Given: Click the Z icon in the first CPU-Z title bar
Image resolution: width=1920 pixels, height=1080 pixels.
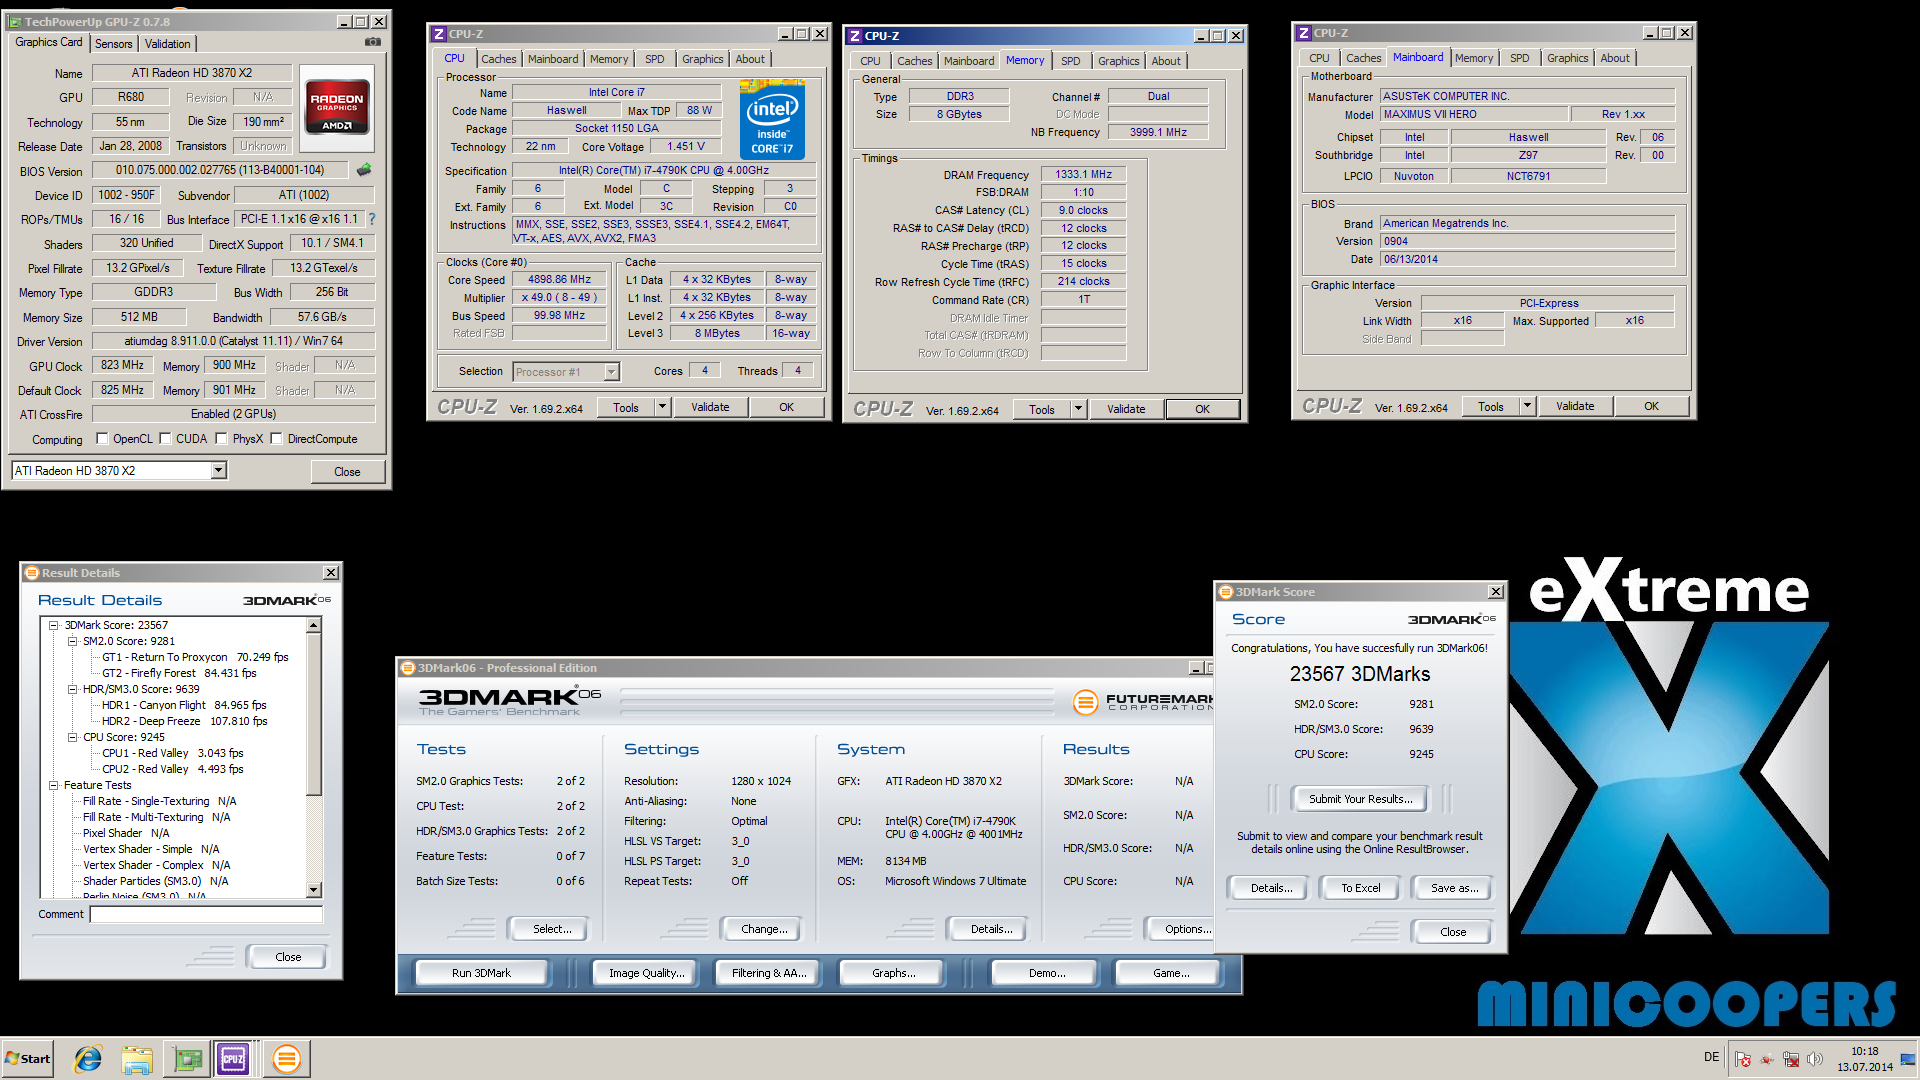Looking at the screenshot, I should [438, 34].
